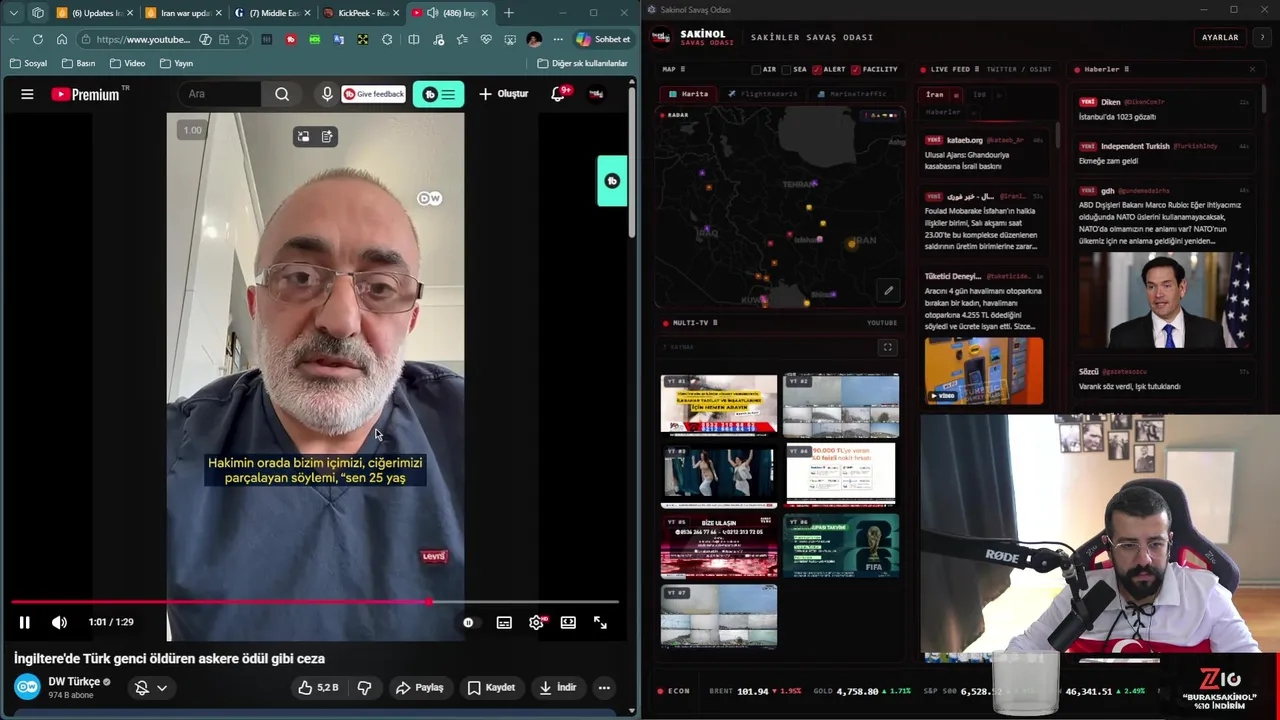Start voice search with microphone icon
Screen dimensions: 1280x720
(x=326, y=94)
